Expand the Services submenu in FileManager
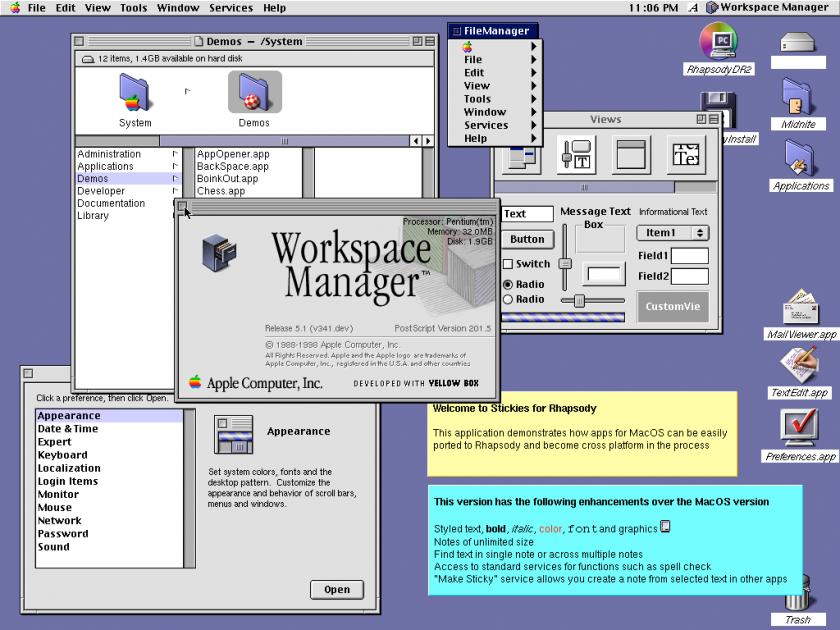 point(496,125)
